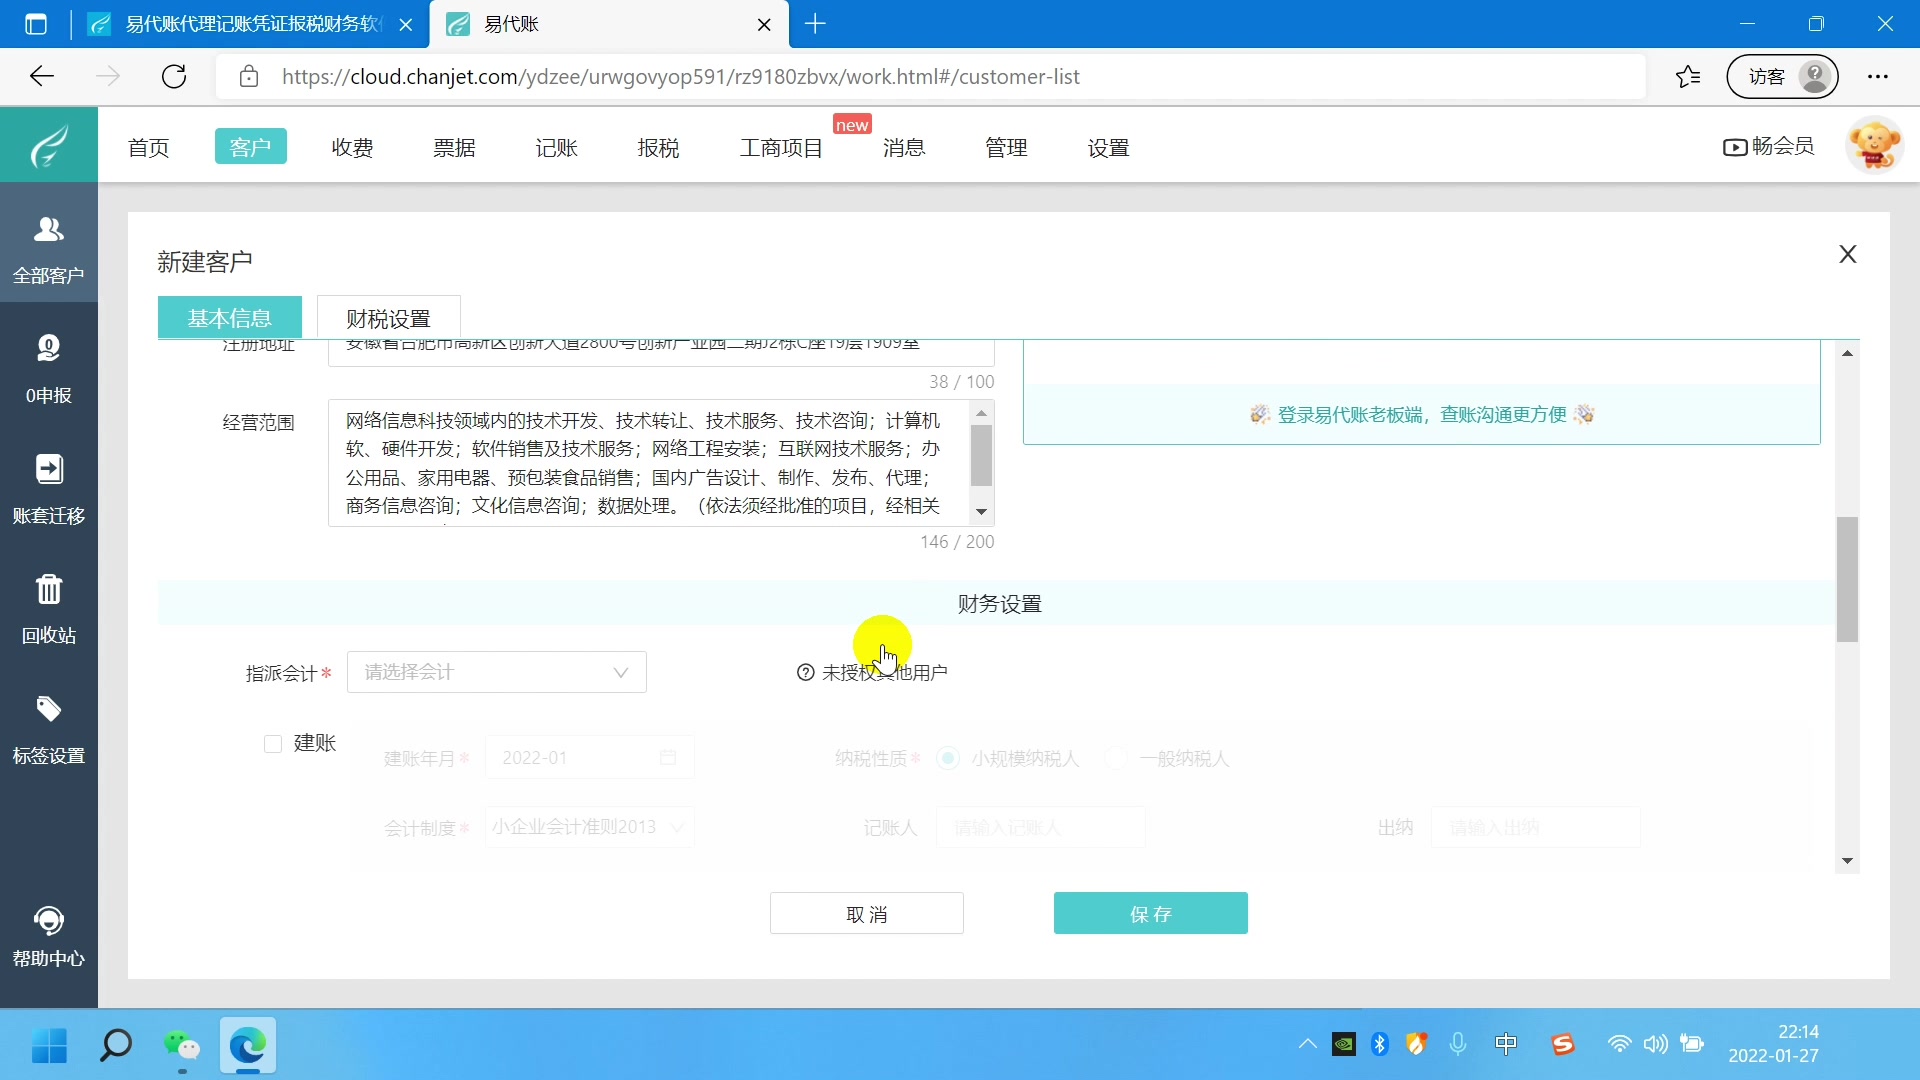Enable the 建账 checkbox
Image resolution: width=1920 pixels, height=1080 pixels.
point(273,743)
